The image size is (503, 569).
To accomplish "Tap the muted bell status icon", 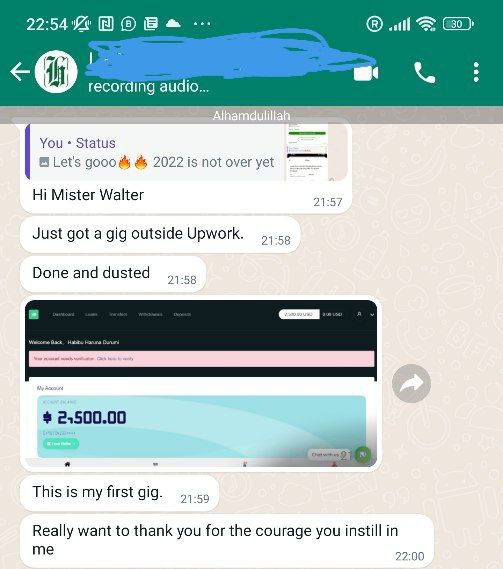I will click(81, 24).
